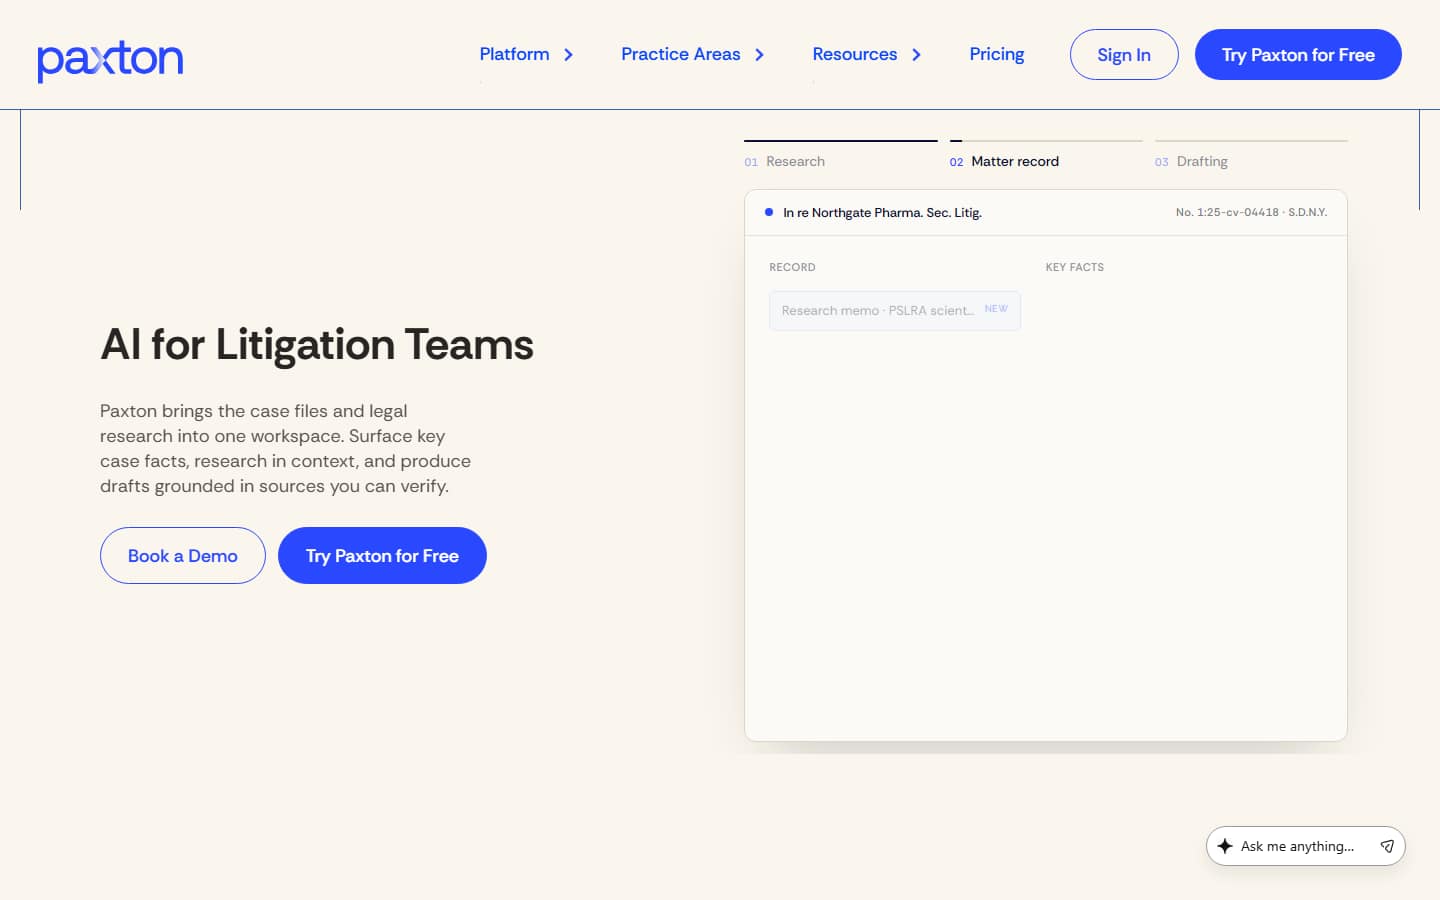
Task: Click the Book a Demo button
Action: point(183,556)
